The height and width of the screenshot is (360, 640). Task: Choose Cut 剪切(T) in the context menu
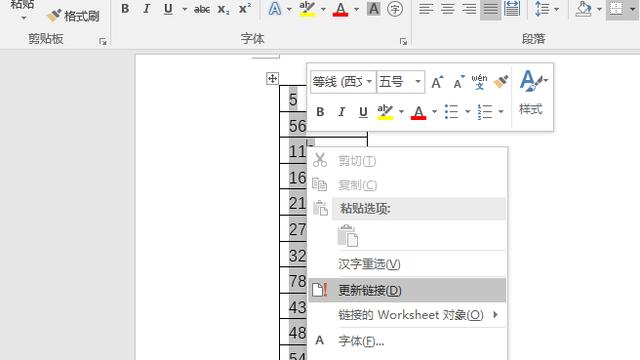click(x=407, y=161)
